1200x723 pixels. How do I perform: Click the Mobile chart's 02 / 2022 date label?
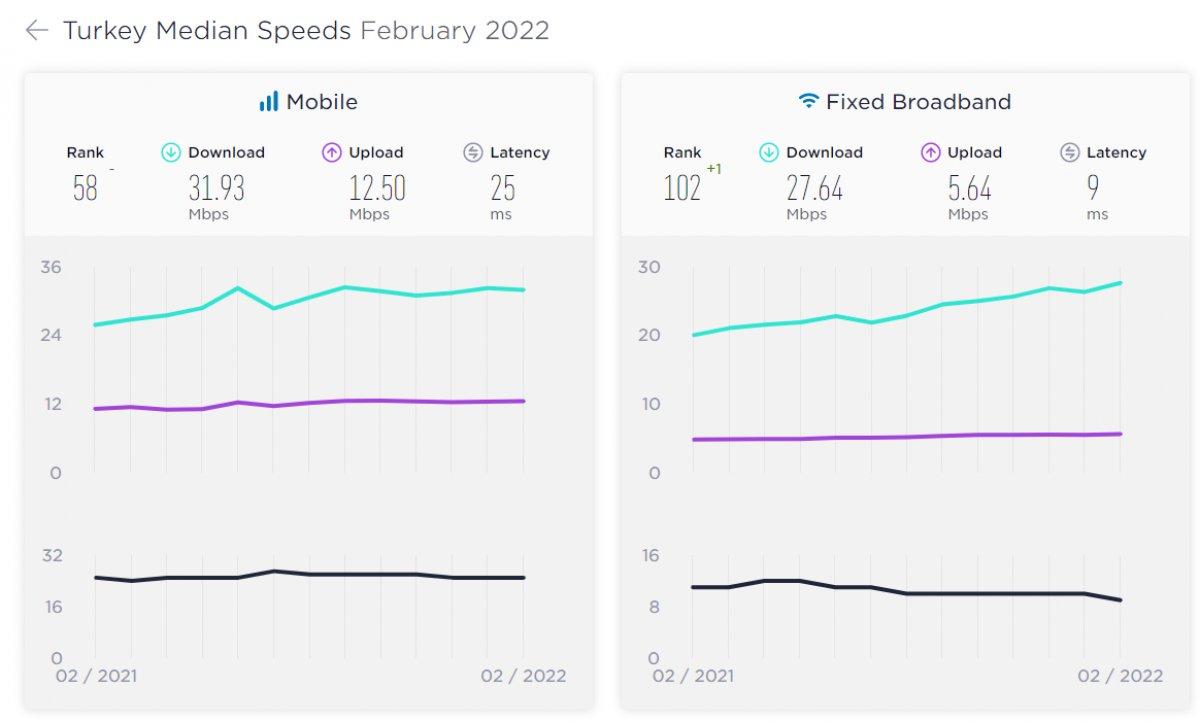[x=523, y=676]
